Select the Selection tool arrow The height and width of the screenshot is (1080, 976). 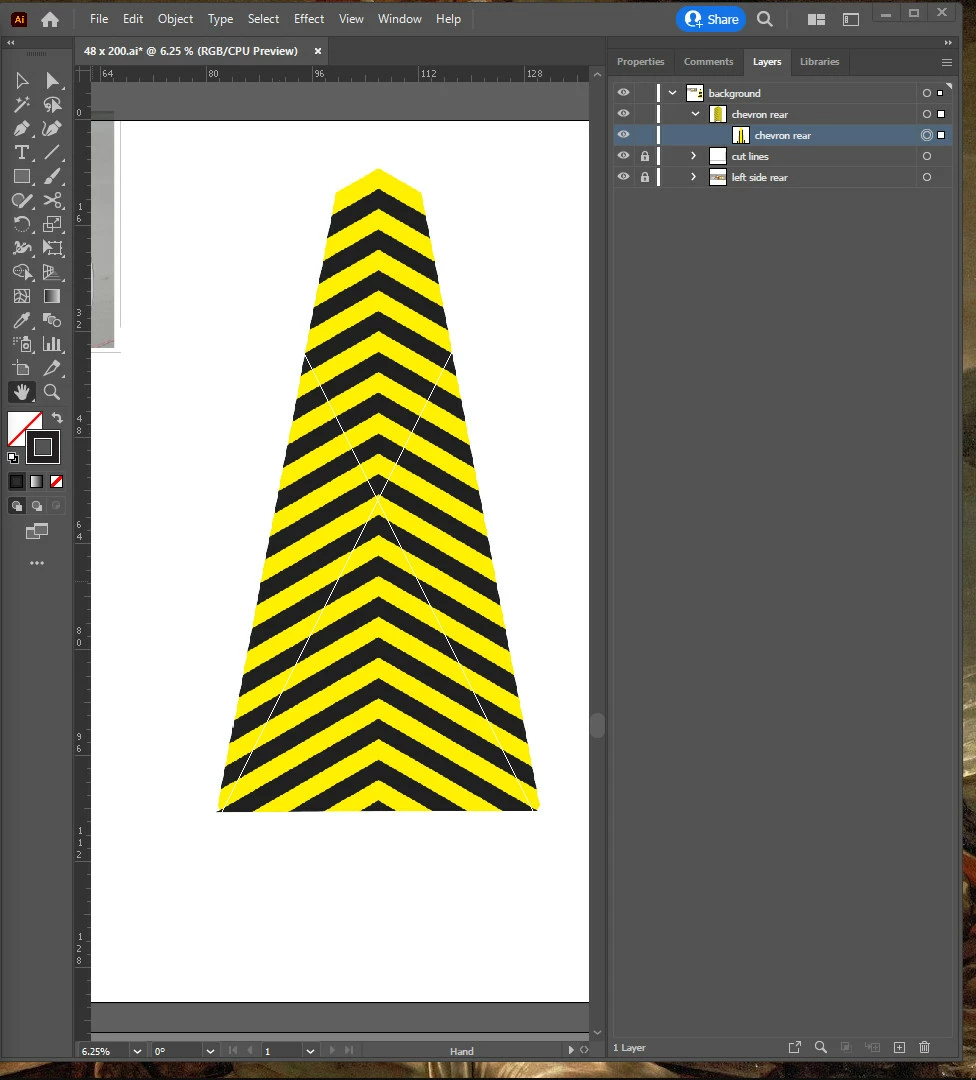pos(21,81)
